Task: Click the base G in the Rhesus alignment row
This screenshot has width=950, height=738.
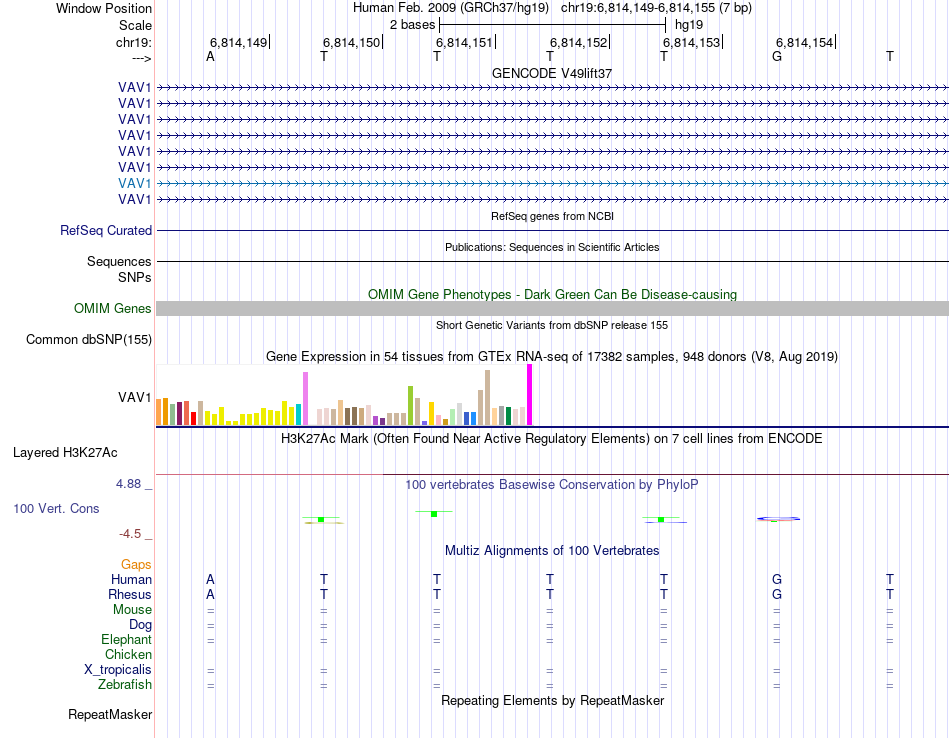Action: coord(777,594)
